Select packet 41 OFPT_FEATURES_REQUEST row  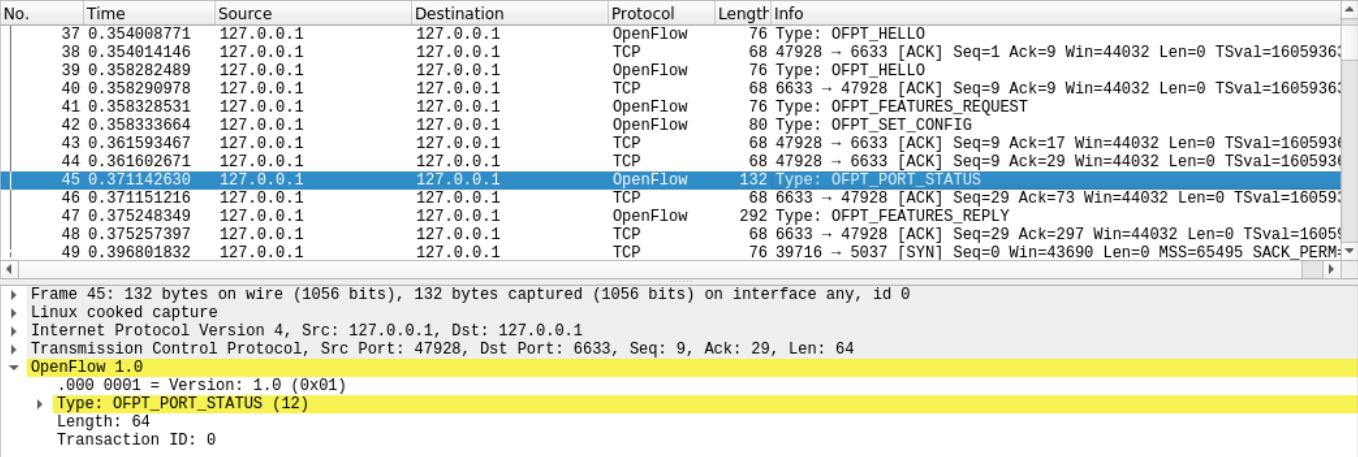600,107
